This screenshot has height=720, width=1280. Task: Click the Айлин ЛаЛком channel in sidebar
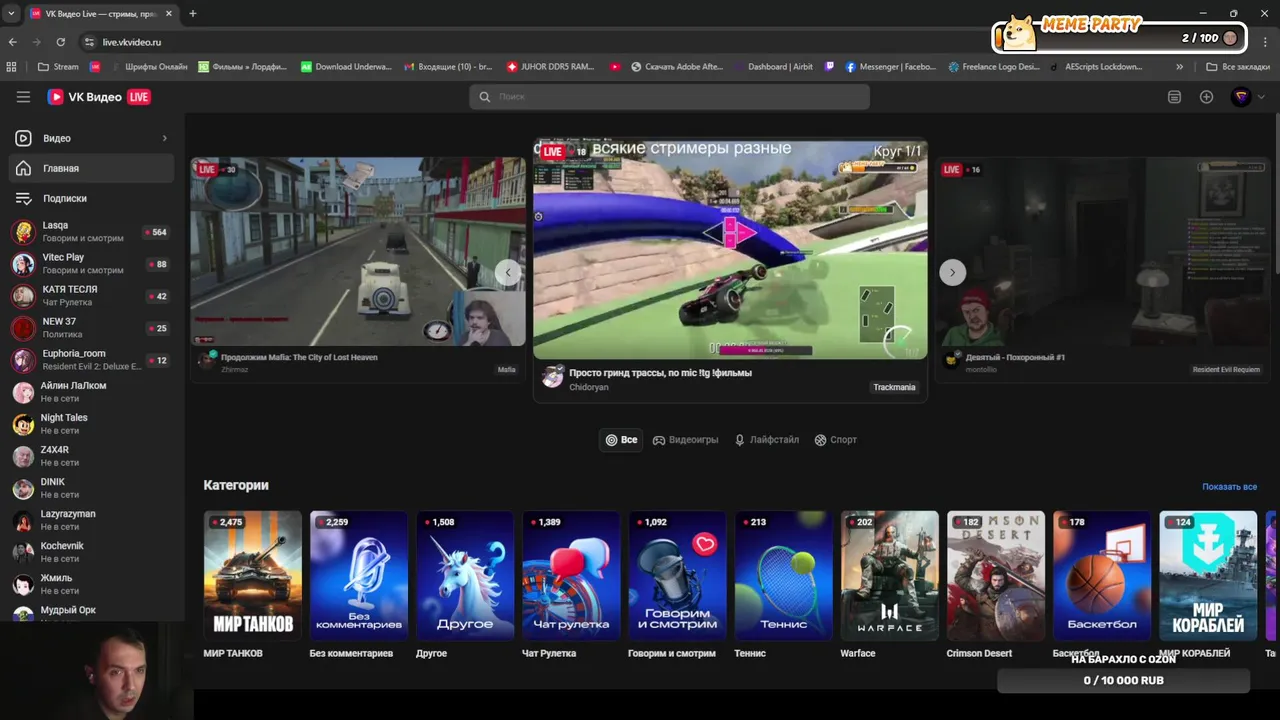point(91,392)
